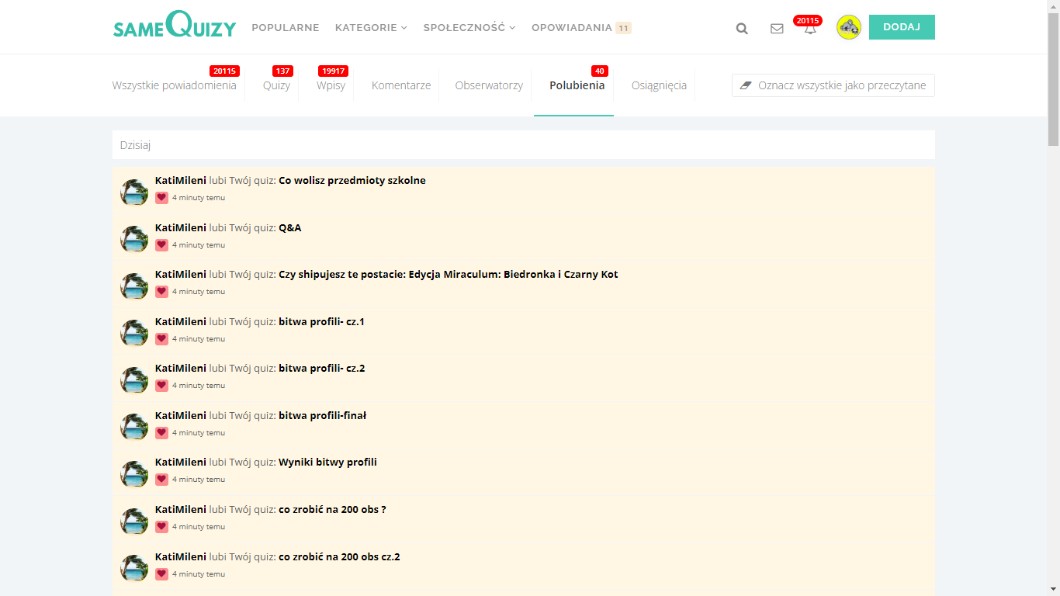The image size is (1060, 596).
Task: Click Oznacz wszystkie jako przeczytane button
Action: [833, 86]
